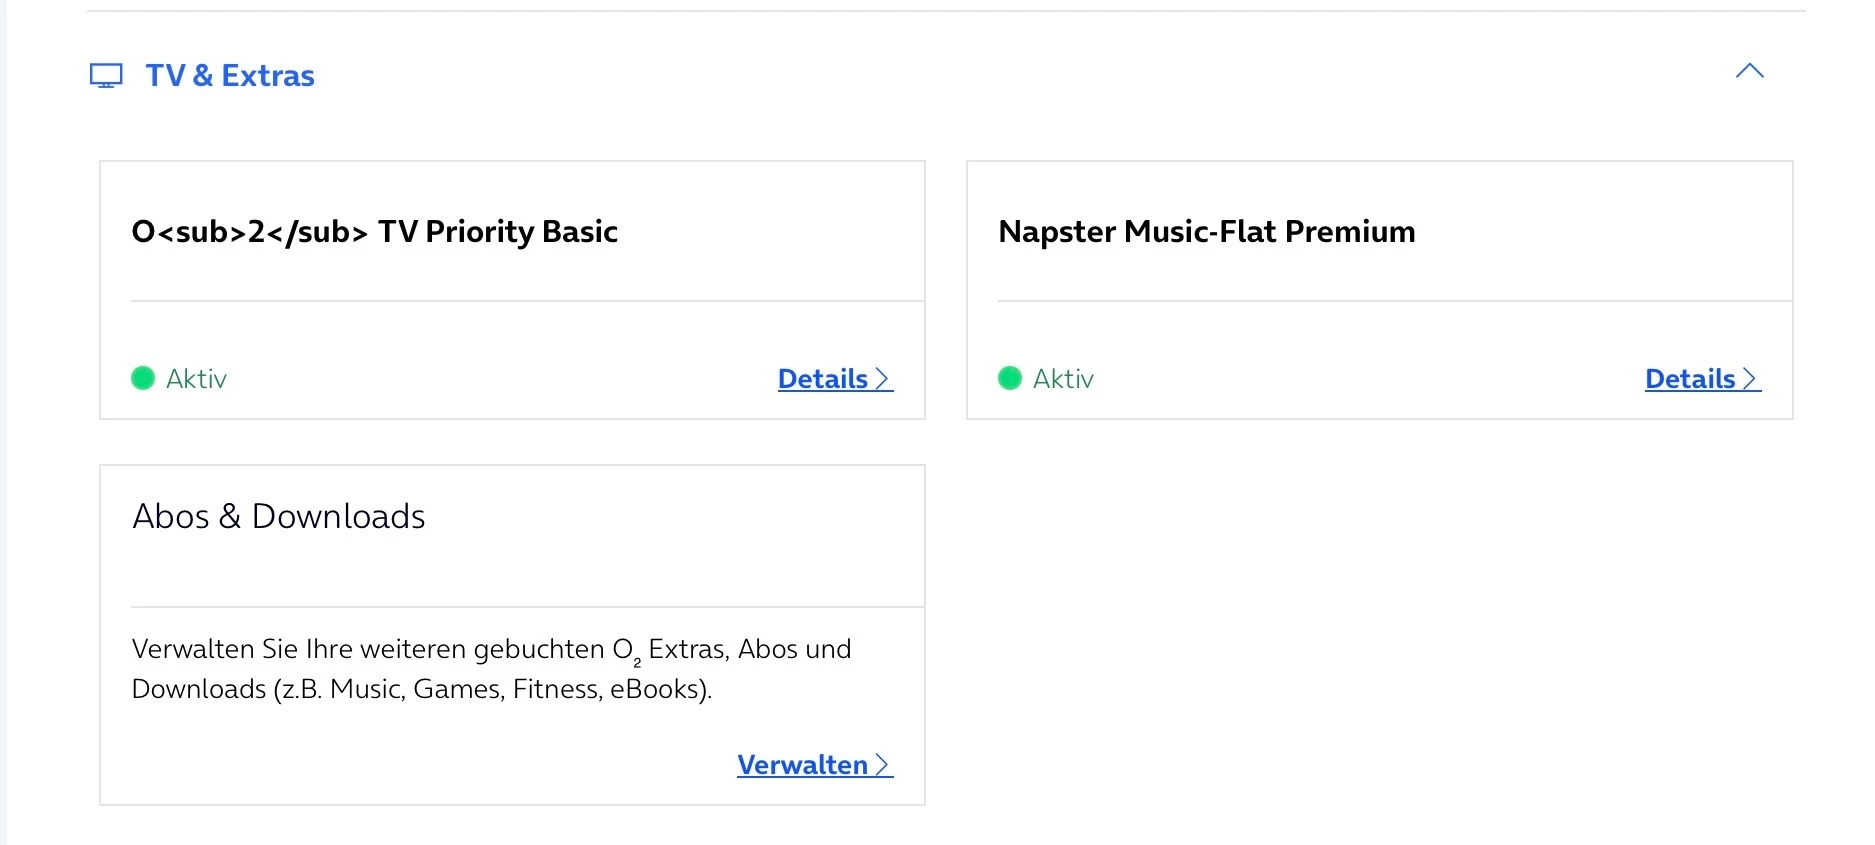
Task: Click the TV monitor icon beside TV & Extras
Action: [x=106, y=76]
